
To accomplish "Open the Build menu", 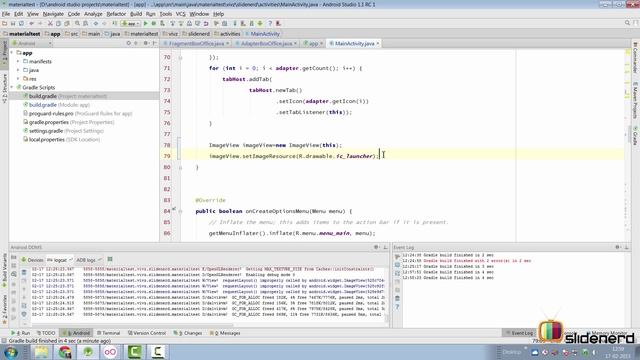I will [x=136, y=14].
